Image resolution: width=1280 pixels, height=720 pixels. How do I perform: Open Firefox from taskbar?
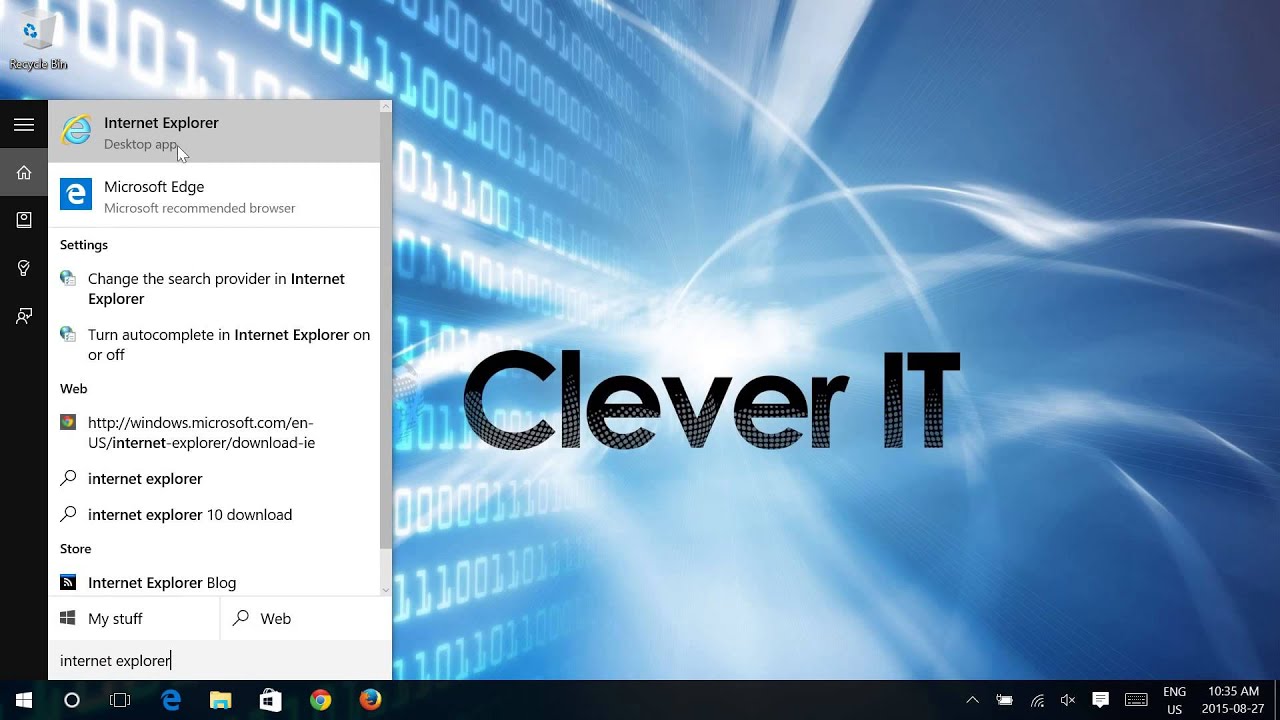(371, 700)
